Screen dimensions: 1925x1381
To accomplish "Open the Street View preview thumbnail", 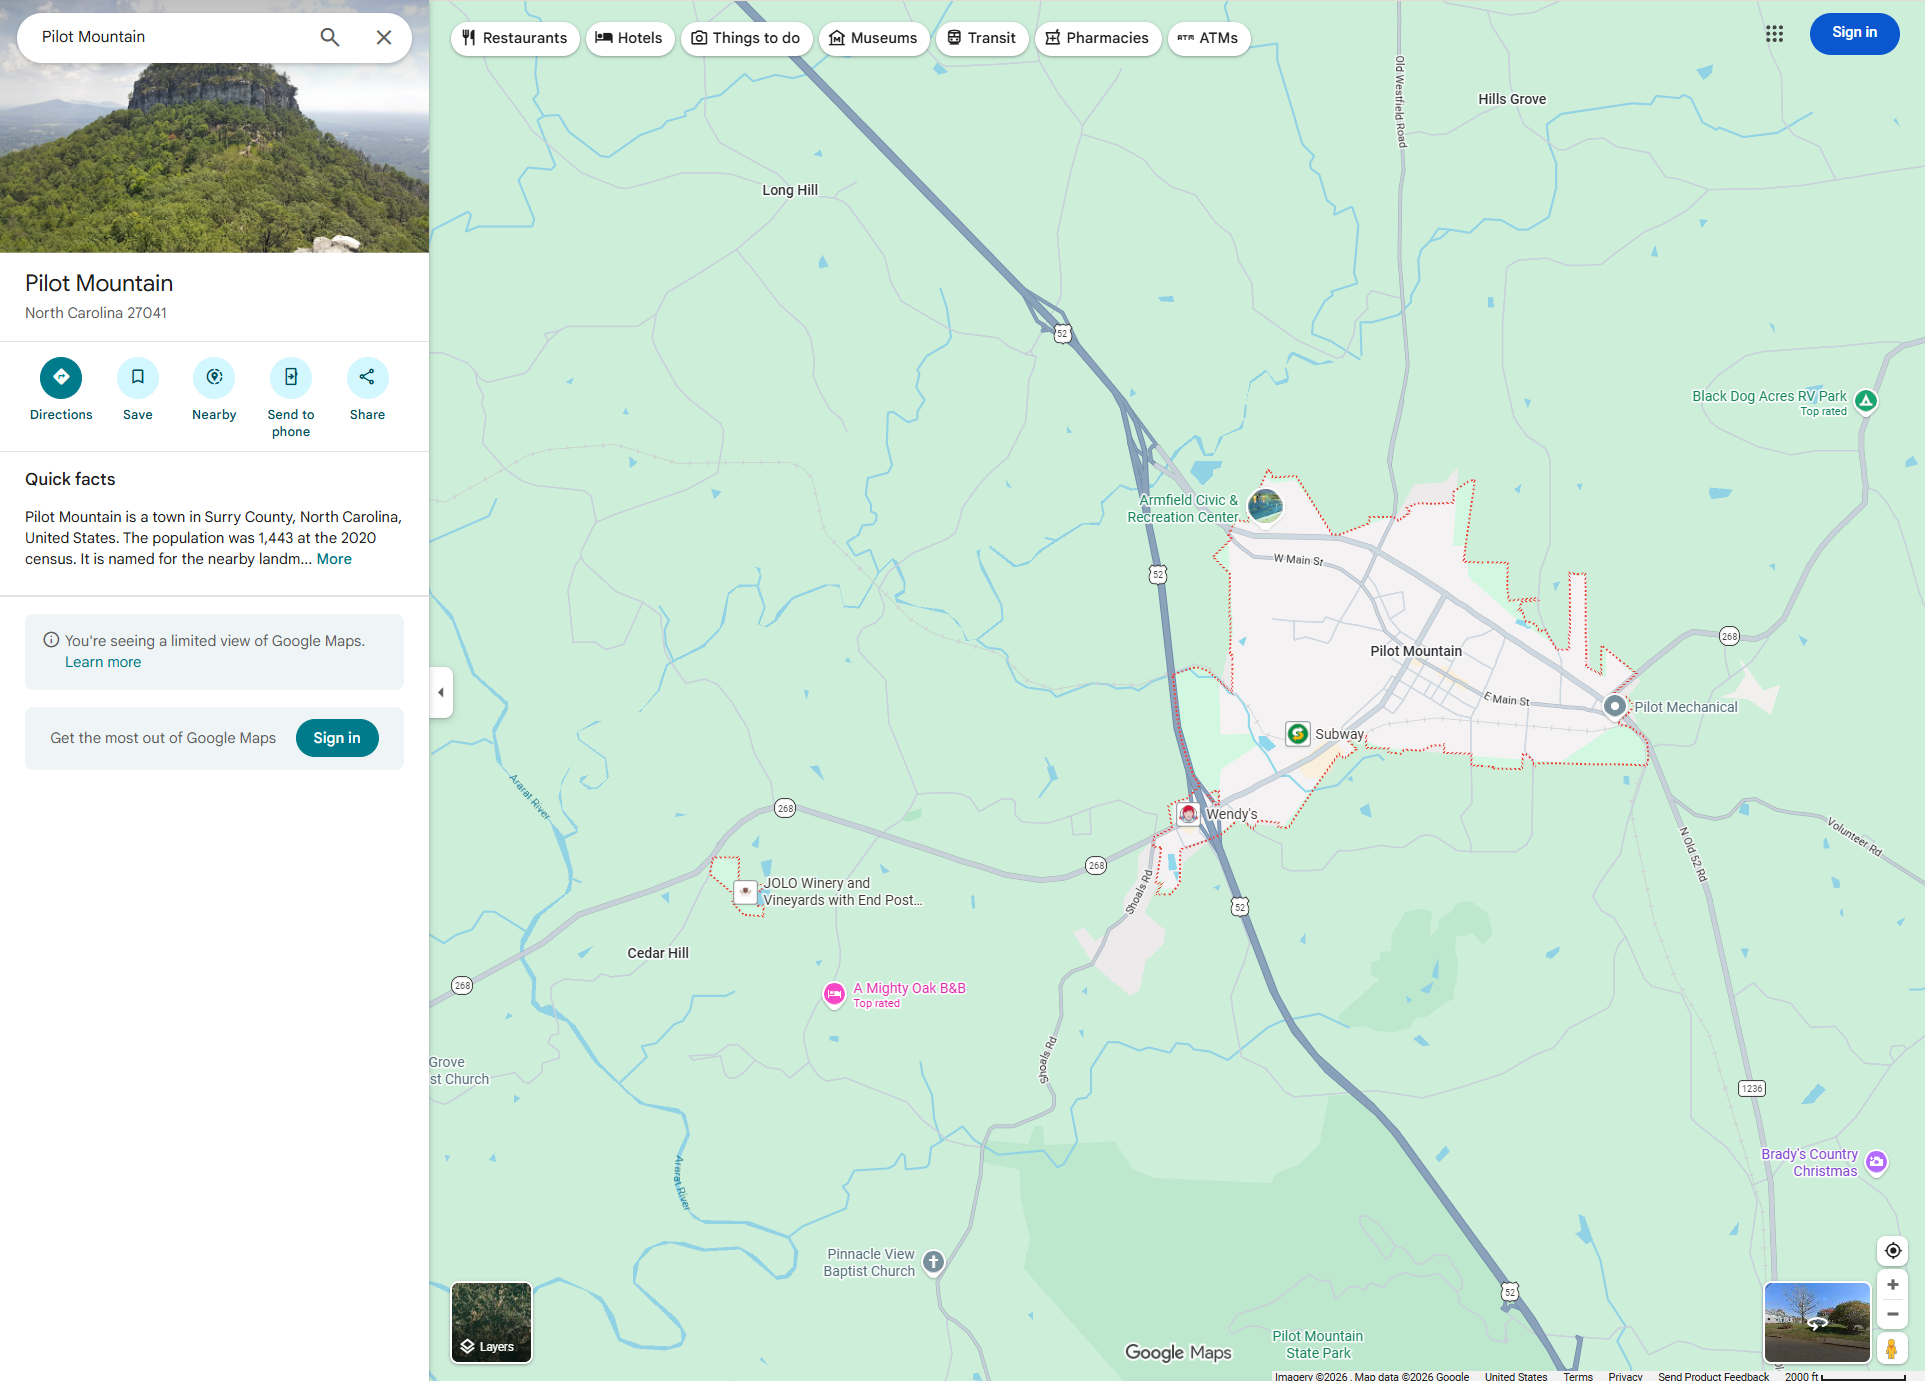I will pyautogui.click(x=1816, y=1322).
